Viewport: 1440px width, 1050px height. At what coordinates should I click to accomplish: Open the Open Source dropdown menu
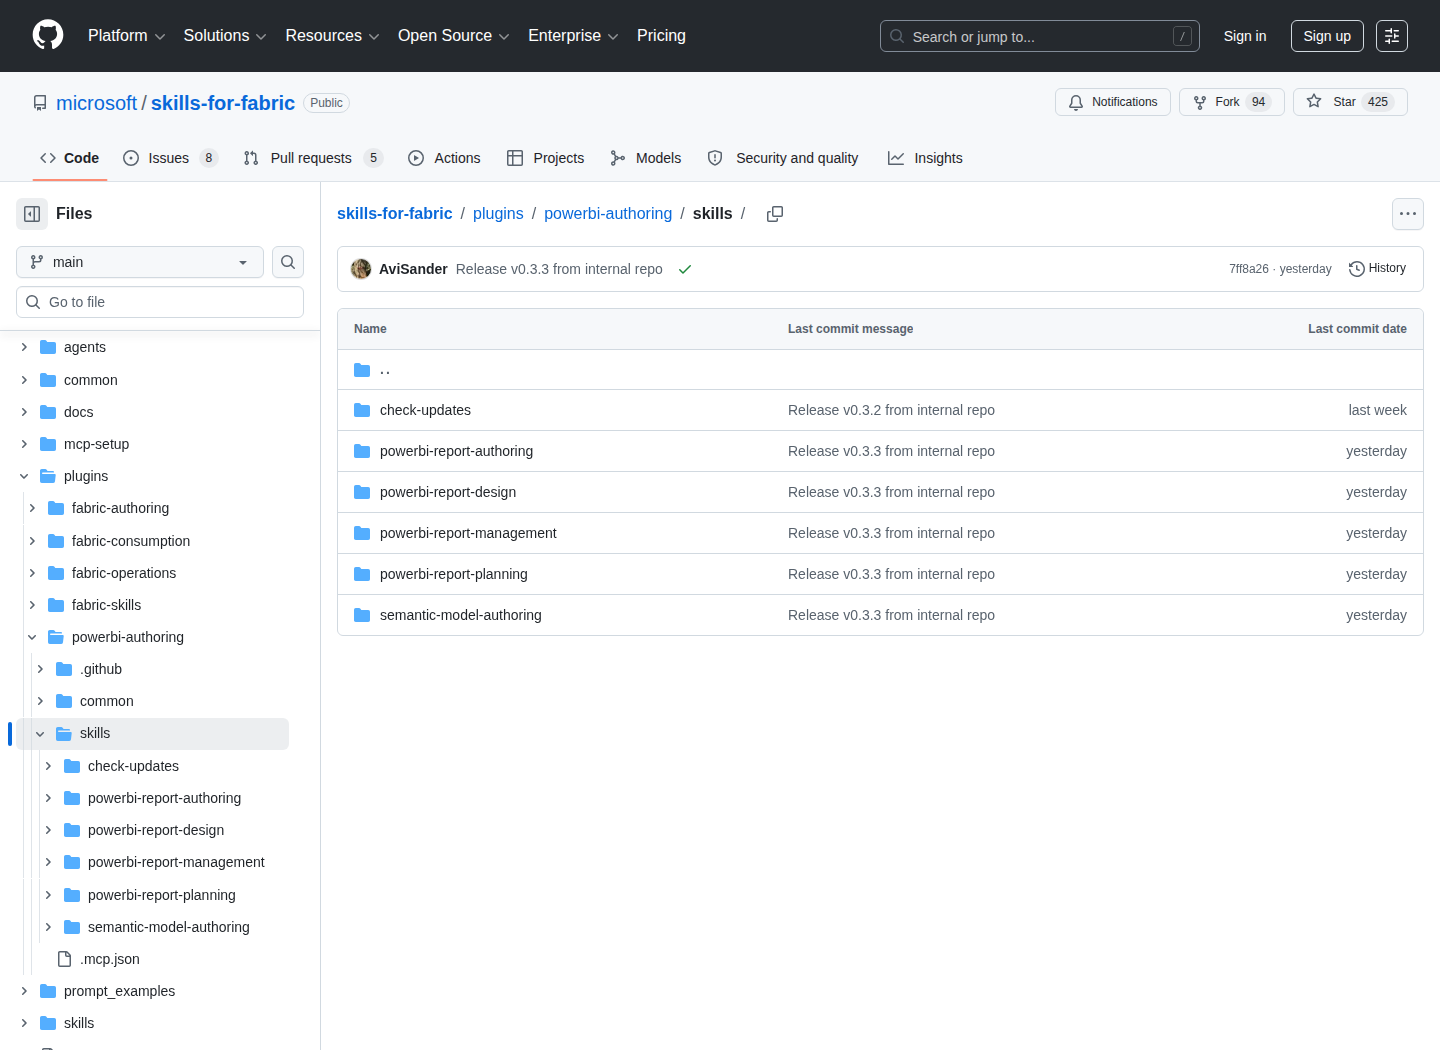tap(454, 36)
